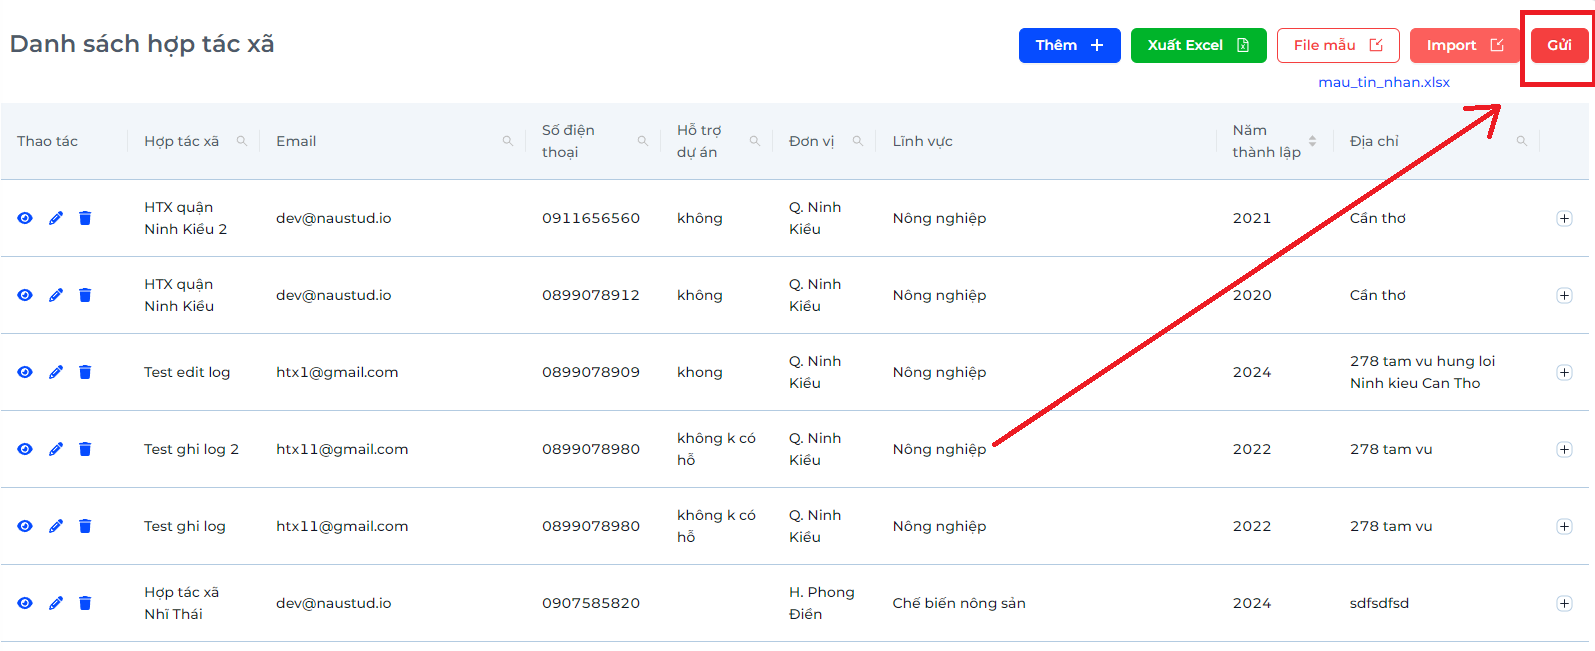Open search filter on Địa chỉ column
The width and height of the screenshot is (1595, 651).
1522,141
